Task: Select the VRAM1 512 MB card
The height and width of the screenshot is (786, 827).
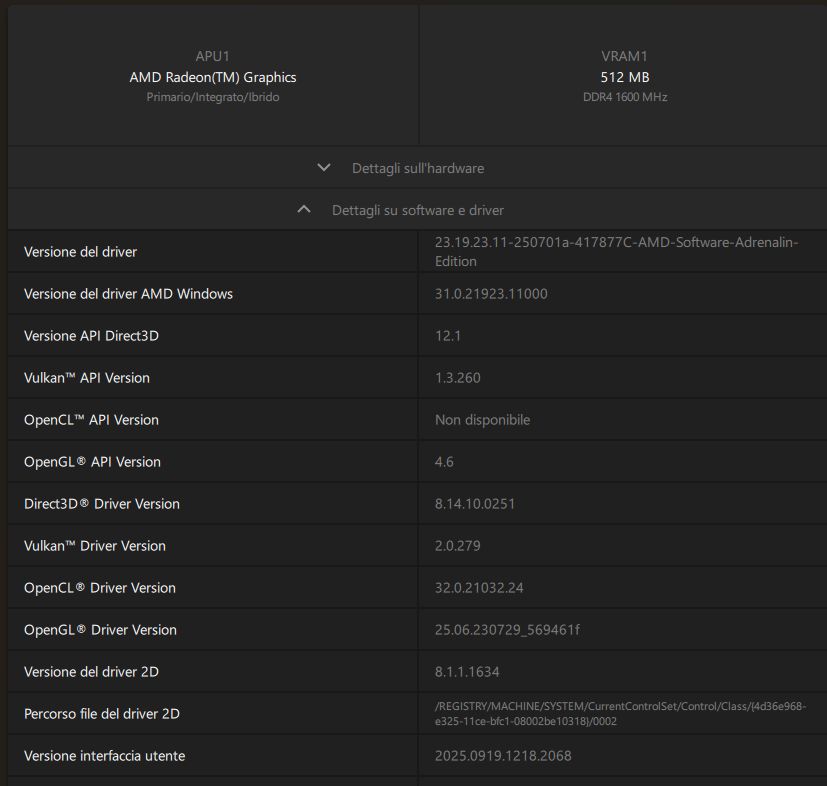Action: [x=624, y=77]
